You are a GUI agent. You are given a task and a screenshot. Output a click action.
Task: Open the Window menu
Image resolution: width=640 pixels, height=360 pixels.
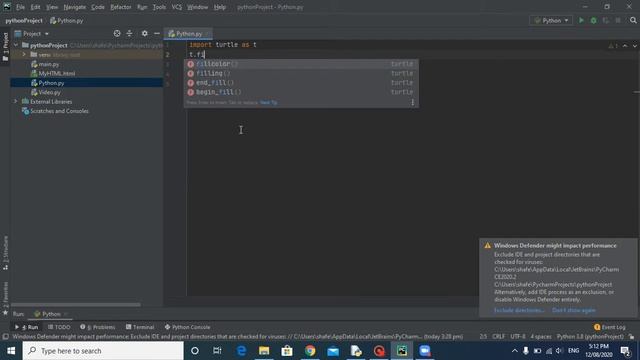pos(198,7)
